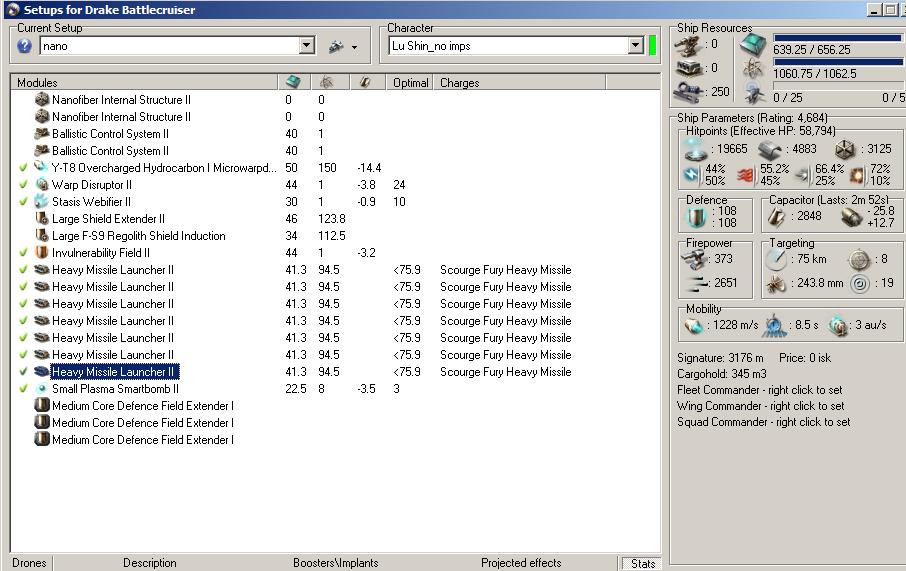Click the Optimal column header
The image size is (906, 571).
coord(410,83)
